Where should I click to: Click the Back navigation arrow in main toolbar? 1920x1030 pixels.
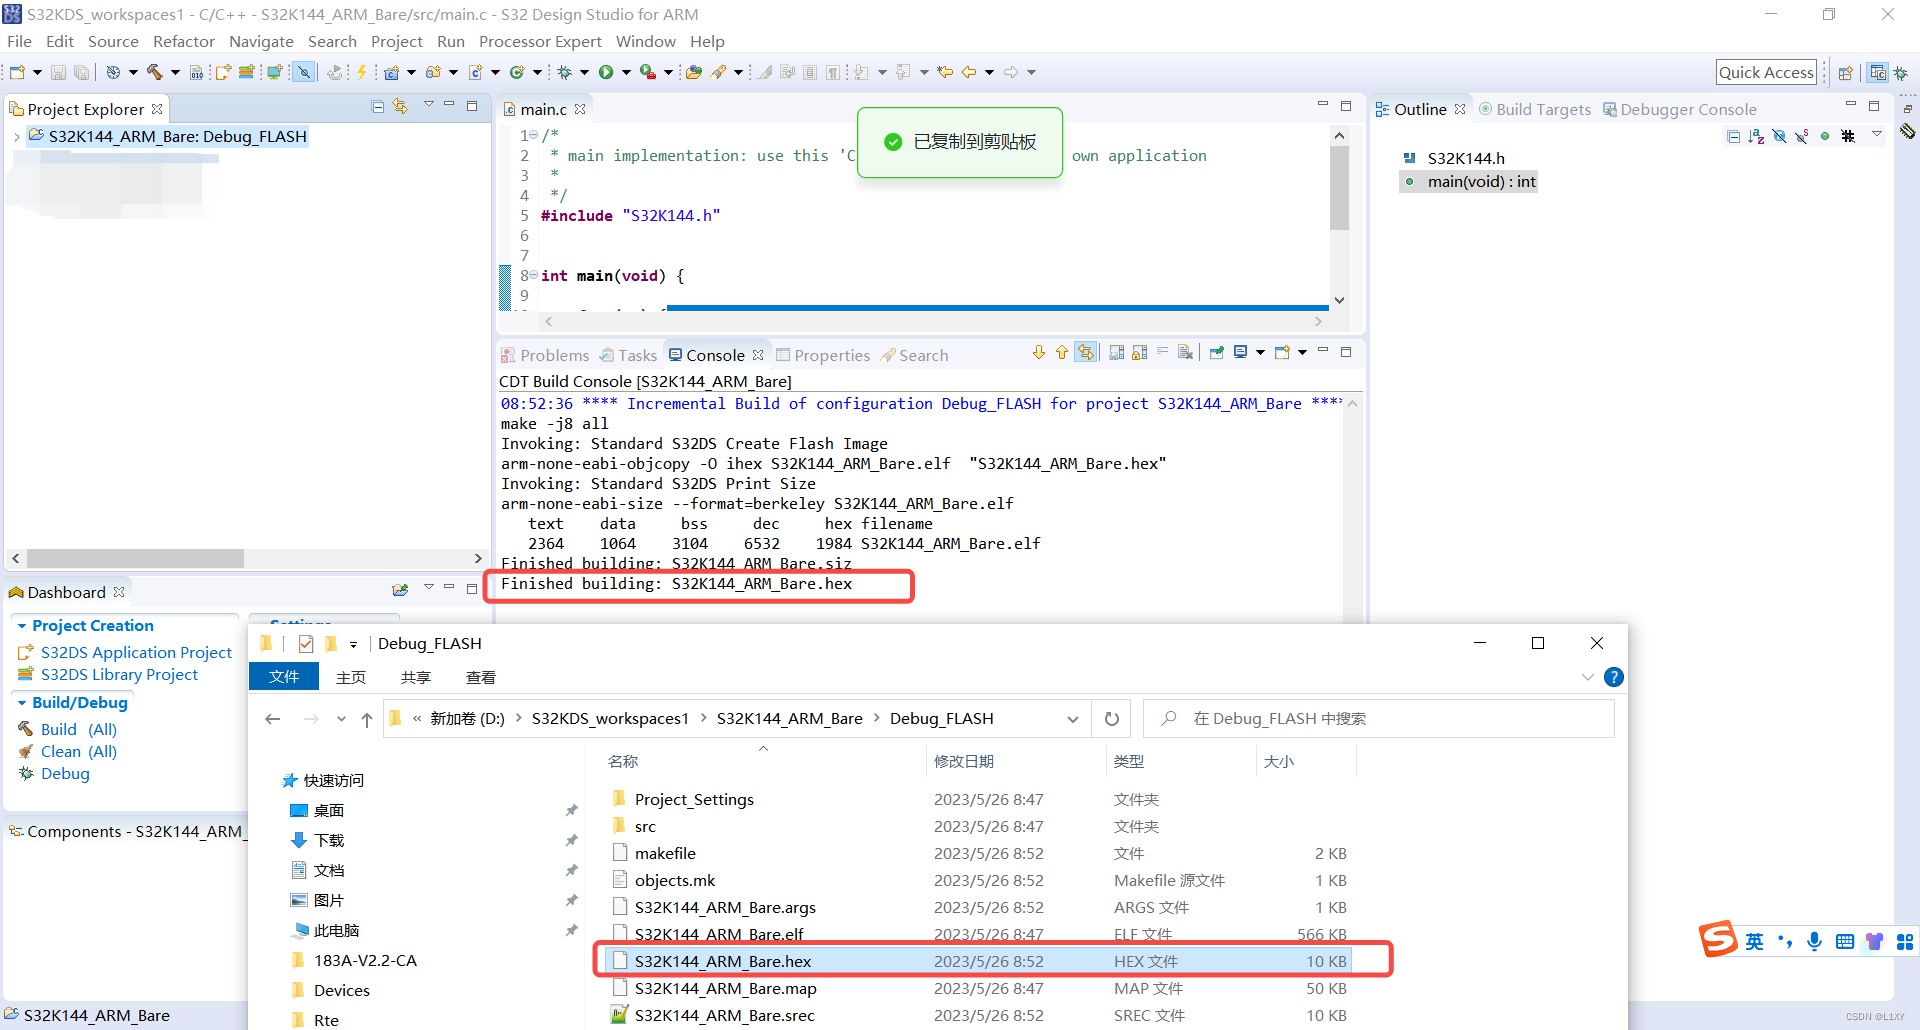coord(969,72)
